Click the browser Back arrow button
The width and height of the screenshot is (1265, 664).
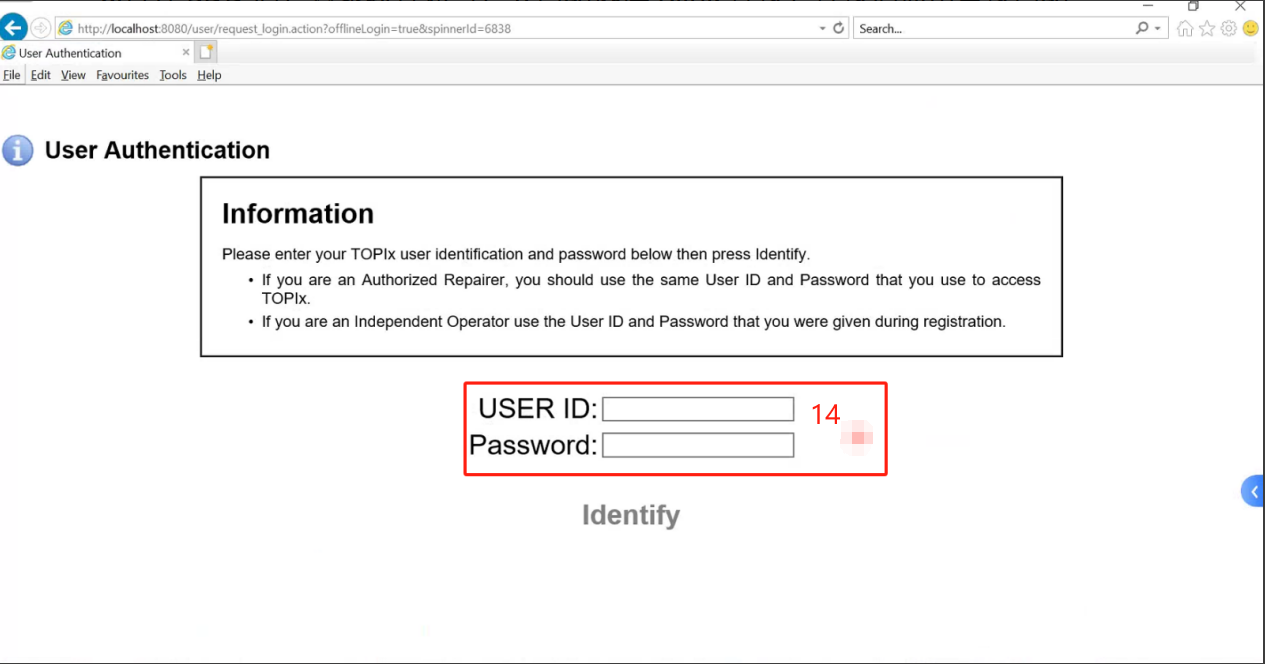14,28
